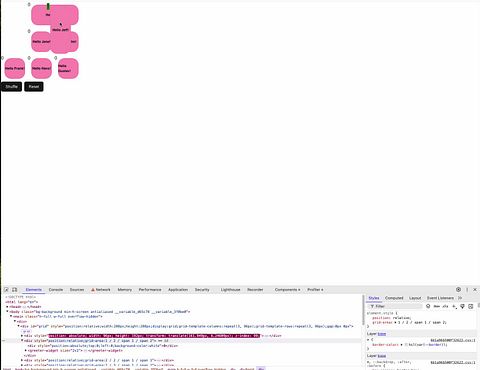
Task: Open the DevTools three-dot customize menu
Action: tap(467, 290)
